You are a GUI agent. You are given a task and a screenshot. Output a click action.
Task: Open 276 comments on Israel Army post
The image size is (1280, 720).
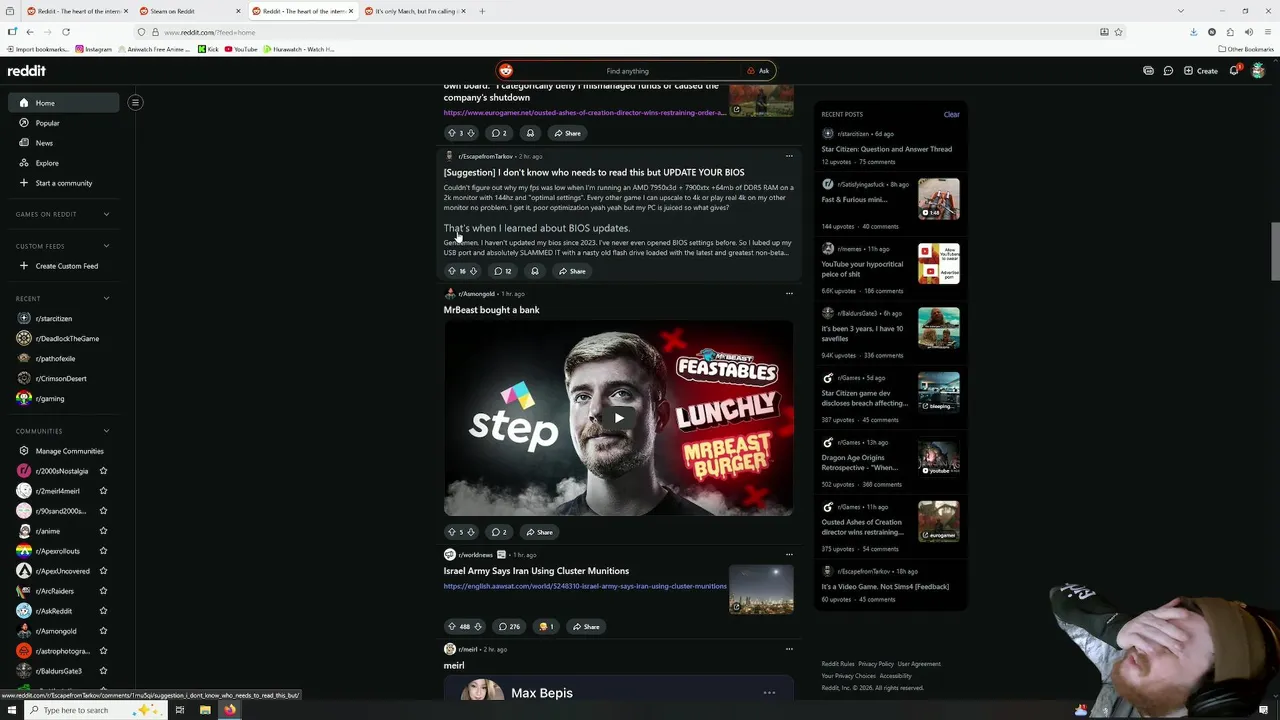pyautogui.click(x=509, y=627)
